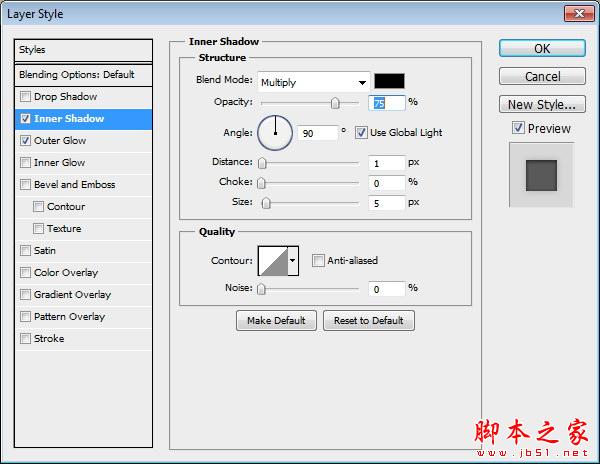Screen dimensions: 600x464
Task: Select the Gradient Overlay row
Action: [83, 295]
